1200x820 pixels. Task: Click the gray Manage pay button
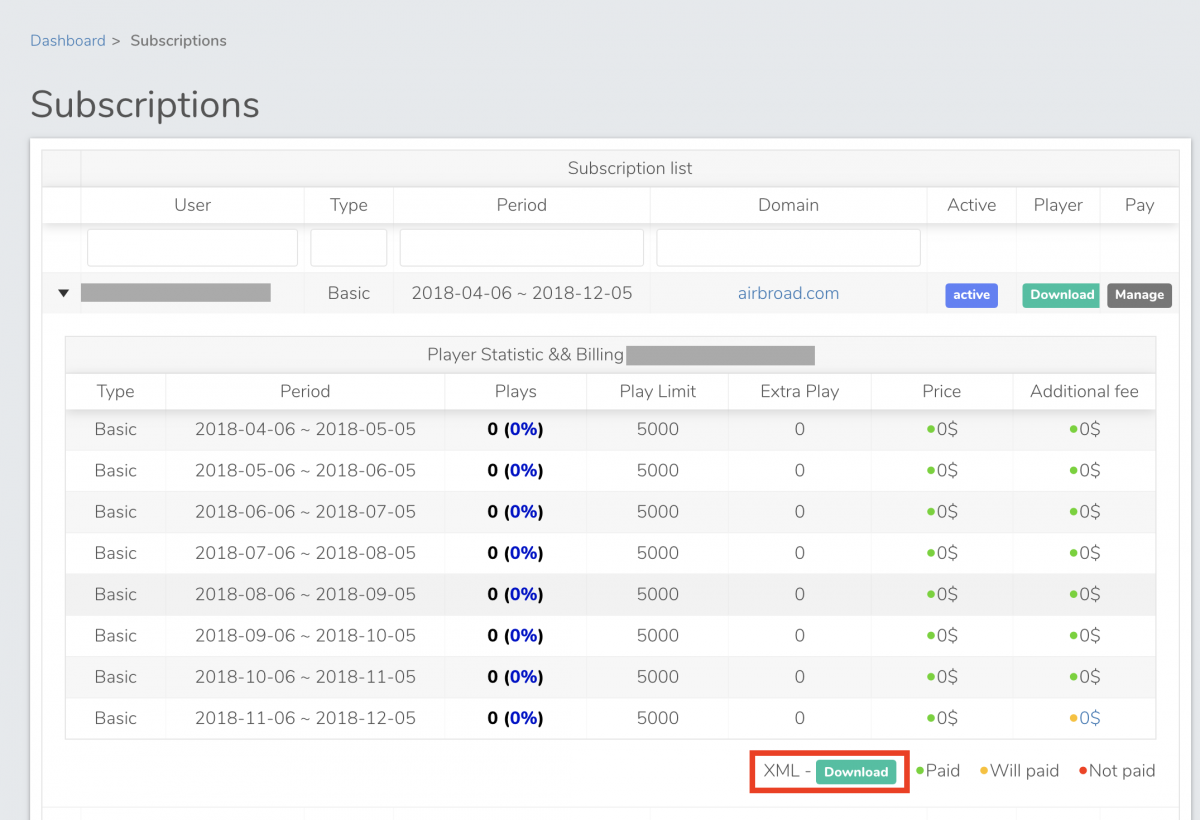point(1139,295)
